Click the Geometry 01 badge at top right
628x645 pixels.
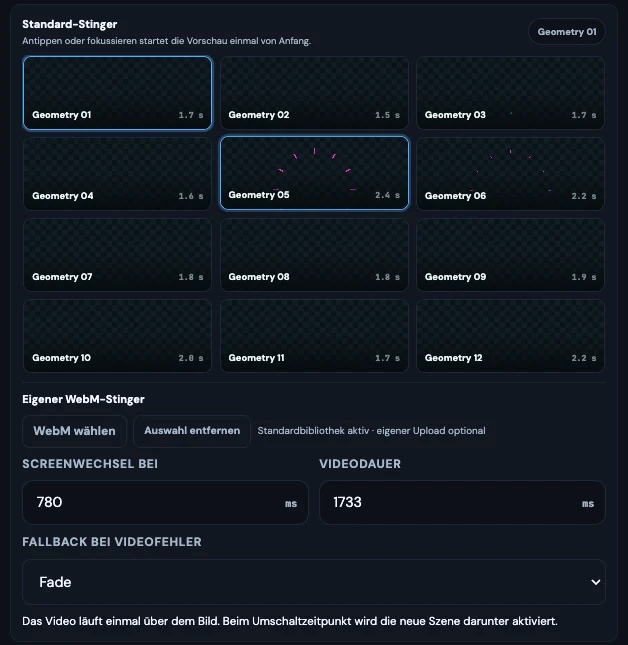coord(567,32)
